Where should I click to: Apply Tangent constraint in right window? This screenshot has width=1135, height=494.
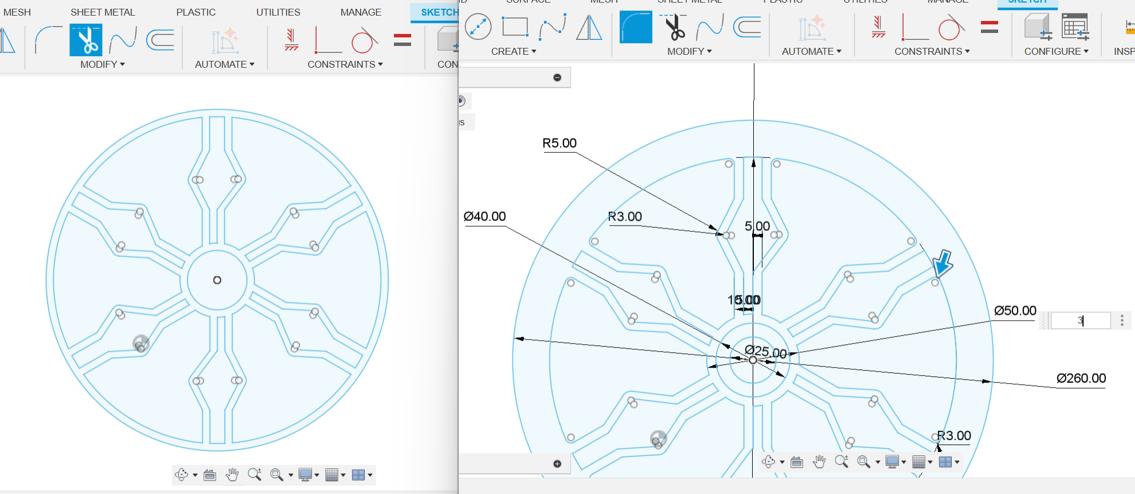[x=951, y=28]
